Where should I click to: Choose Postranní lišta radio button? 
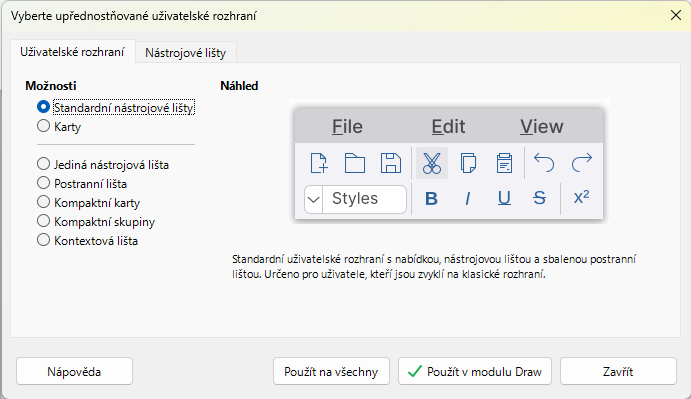82,183
